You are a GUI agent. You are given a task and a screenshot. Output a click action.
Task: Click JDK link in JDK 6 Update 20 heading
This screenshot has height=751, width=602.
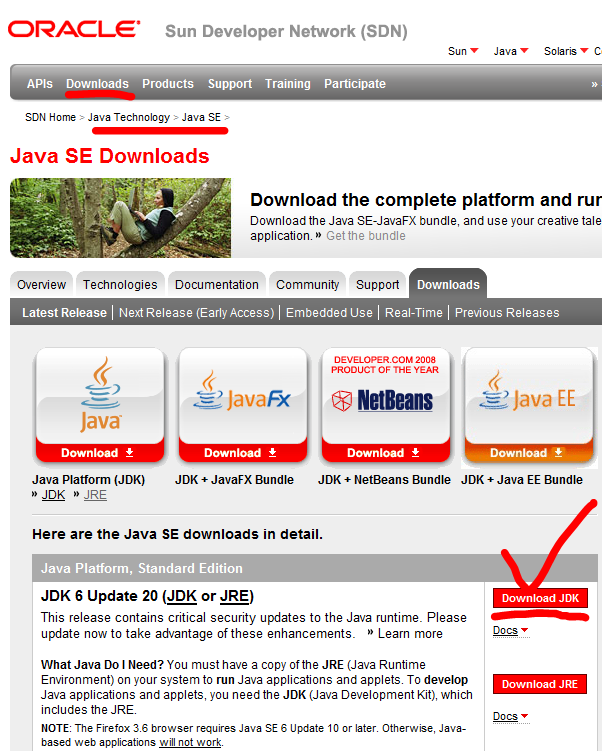182,596
